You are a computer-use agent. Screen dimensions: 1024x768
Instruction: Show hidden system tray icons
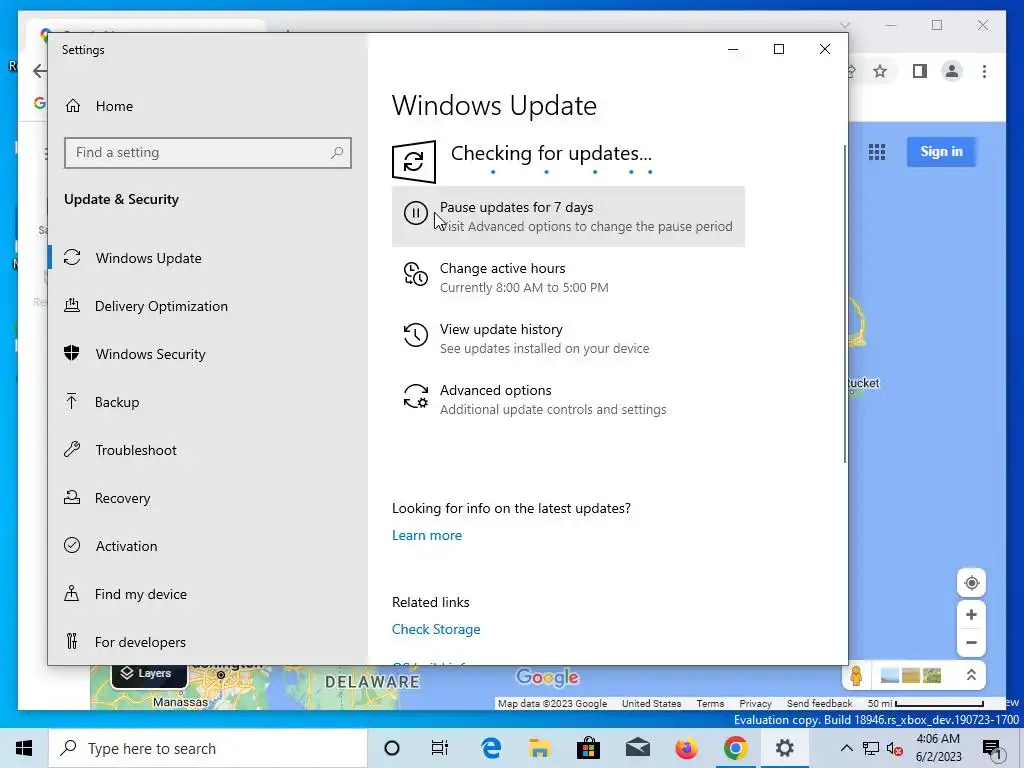pyautogui.click(x=846, y=748)
